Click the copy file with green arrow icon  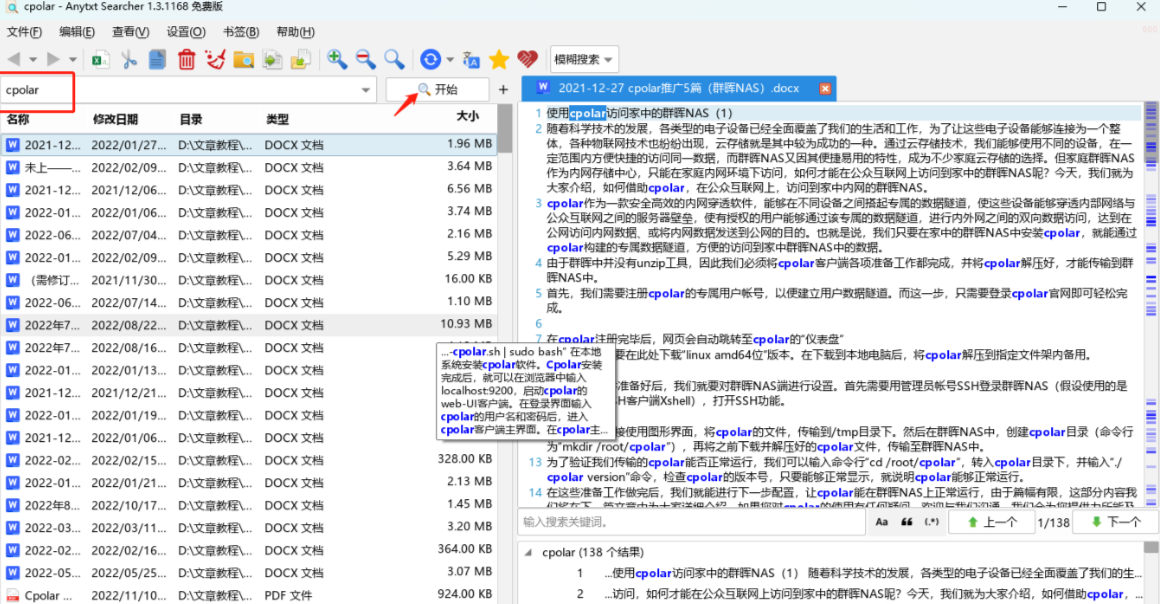pyautogui.click(x=272, y=60)
